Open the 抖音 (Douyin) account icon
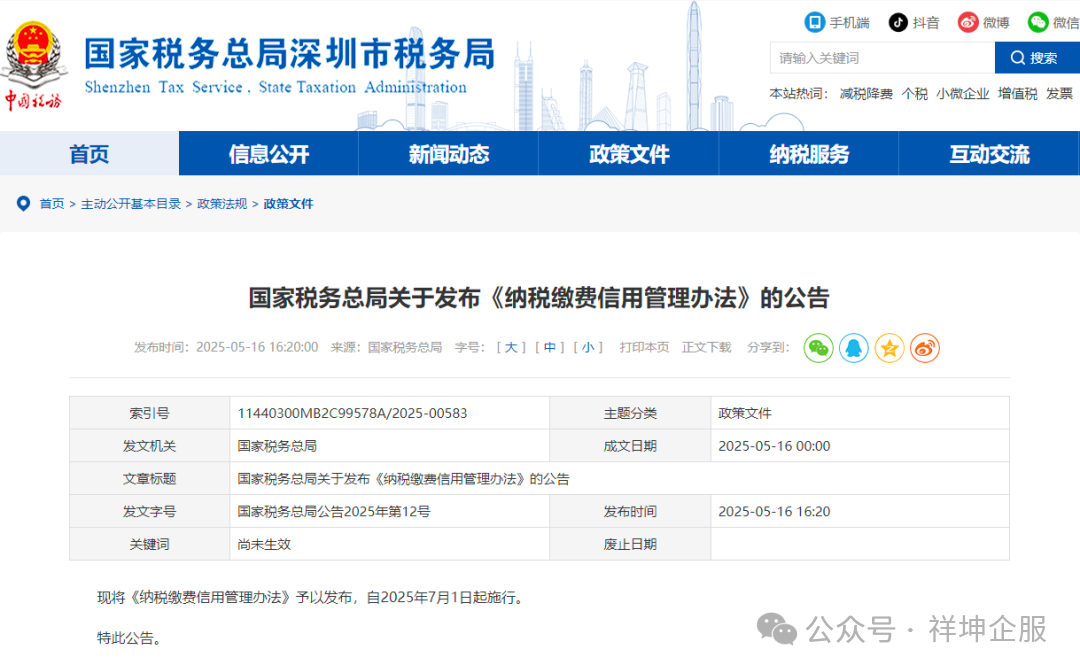This screenshot has height=672, width=1080. tap(898, 21)
